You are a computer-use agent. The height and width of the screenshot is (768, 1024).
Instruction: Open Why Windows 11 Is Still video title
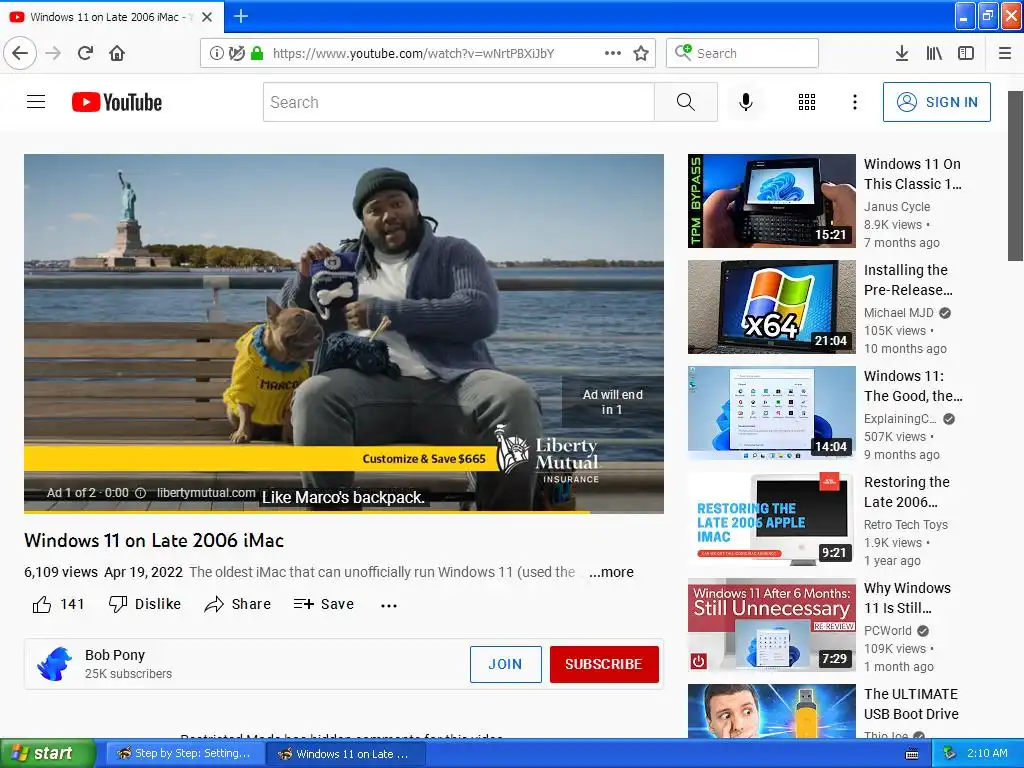click(x=907, y=598)
